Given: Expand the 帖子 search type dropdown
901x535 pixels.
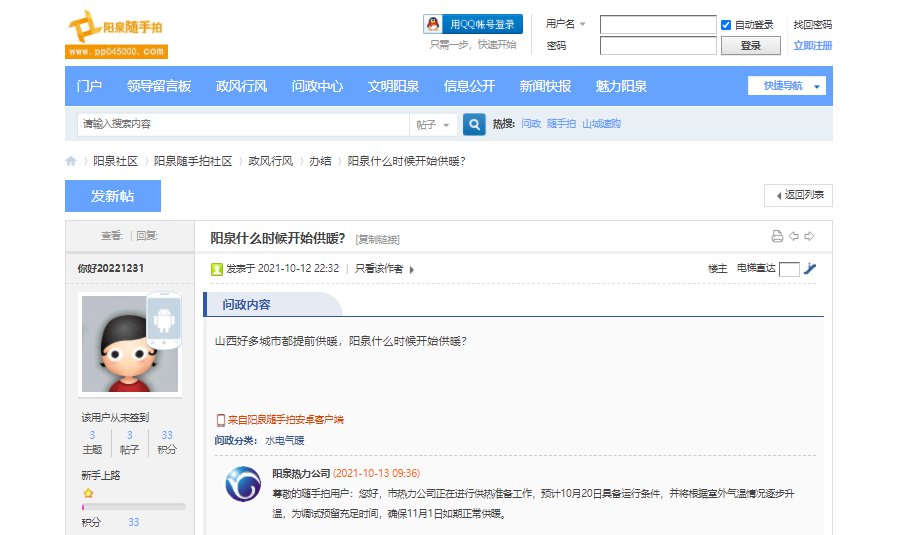Looking at the screenshot, I should coord(433,124).
